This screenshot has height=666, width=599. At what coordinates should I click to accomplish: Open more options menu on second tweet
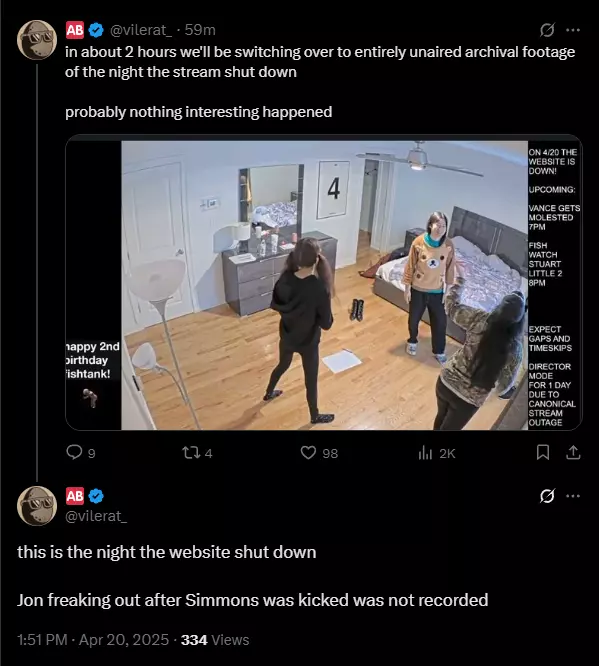click(573, 496)
